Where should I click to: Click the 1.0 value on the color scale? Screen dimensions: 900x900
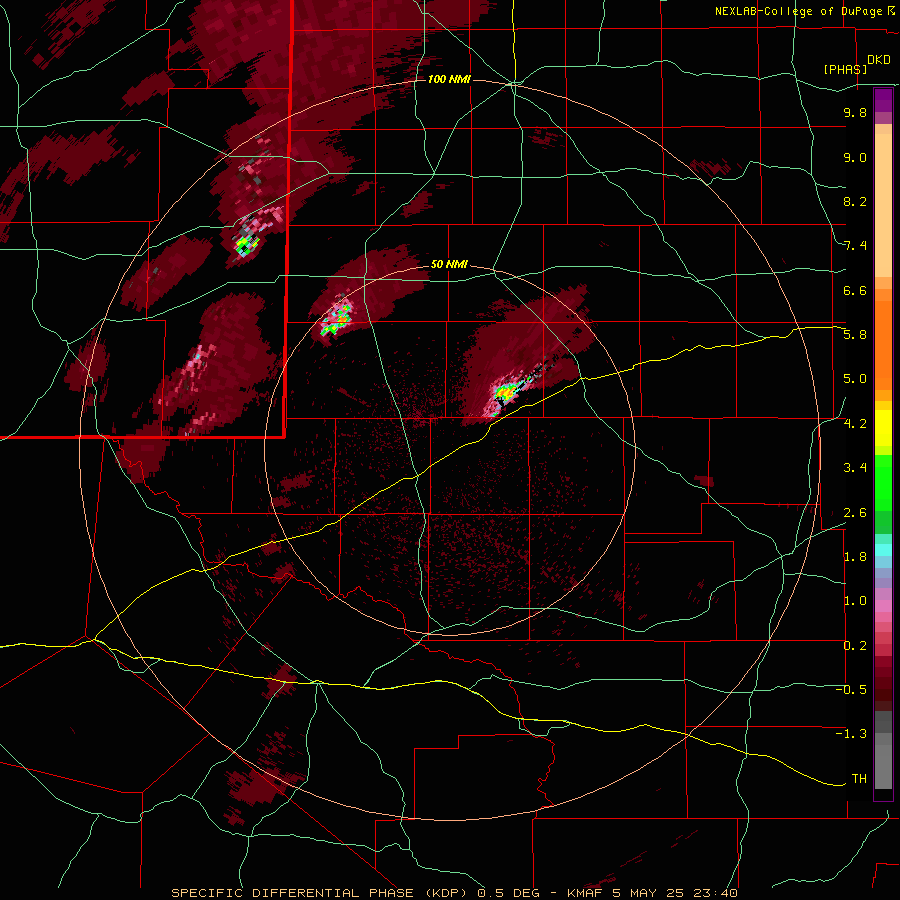tap(855, 601)
